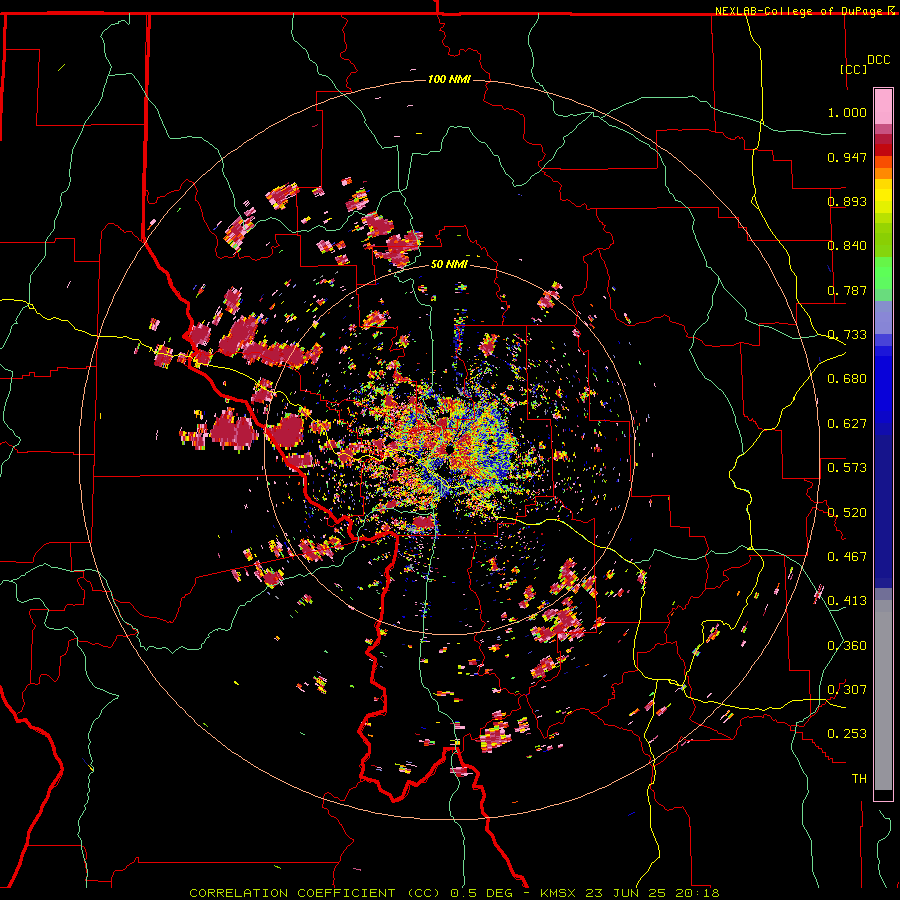This screenshot has width=900, height=900.
Task: Click the 0.840 scale value
Action: coord(847,246)
